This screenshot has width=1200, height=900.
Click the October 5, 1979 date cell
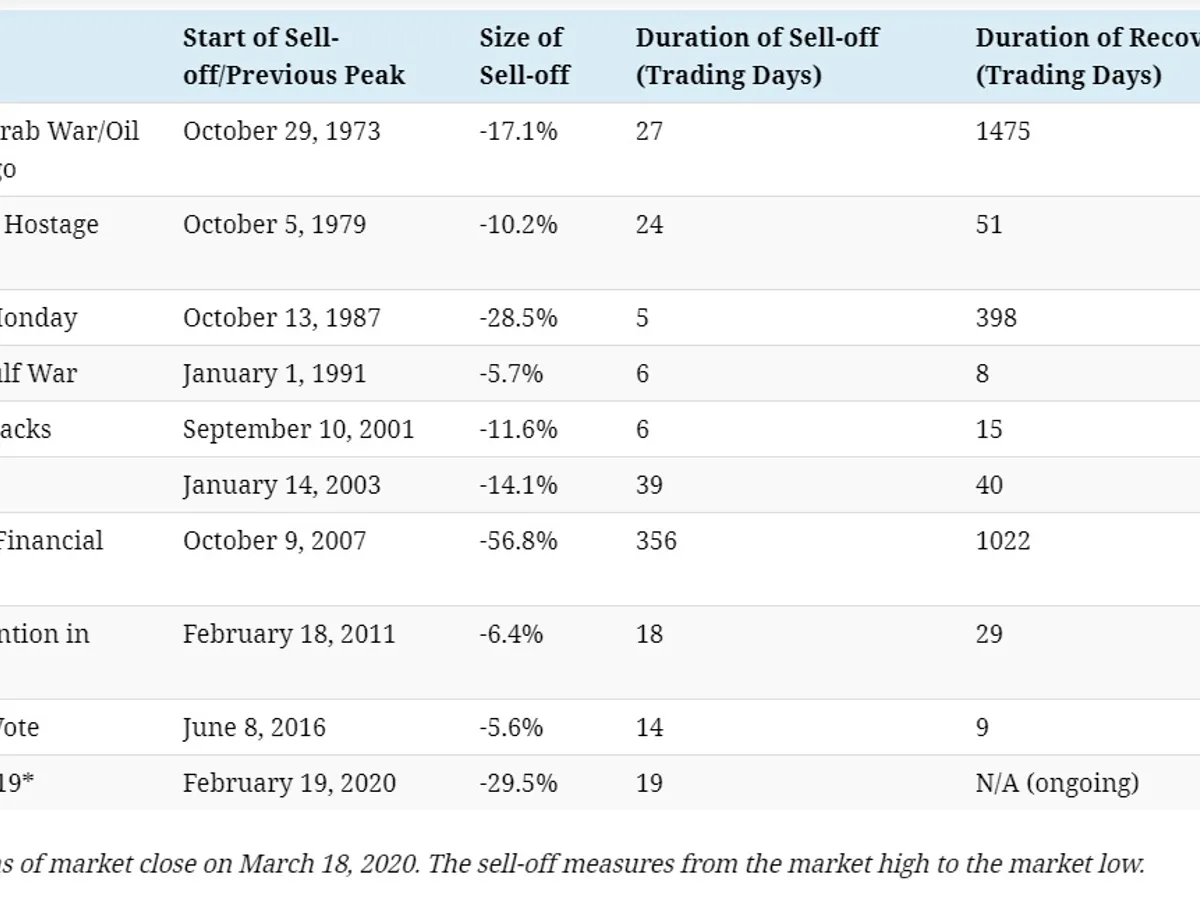point(274,224)
